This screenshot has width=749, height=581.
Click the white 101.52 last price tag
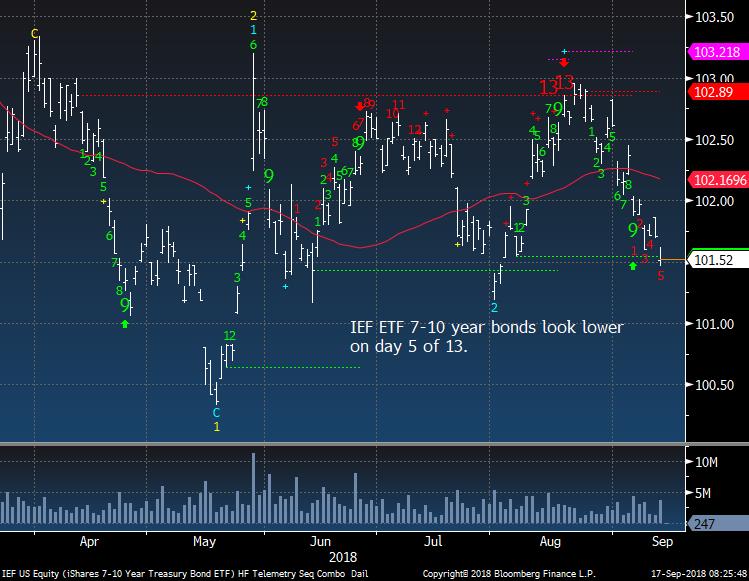(717, 260)
